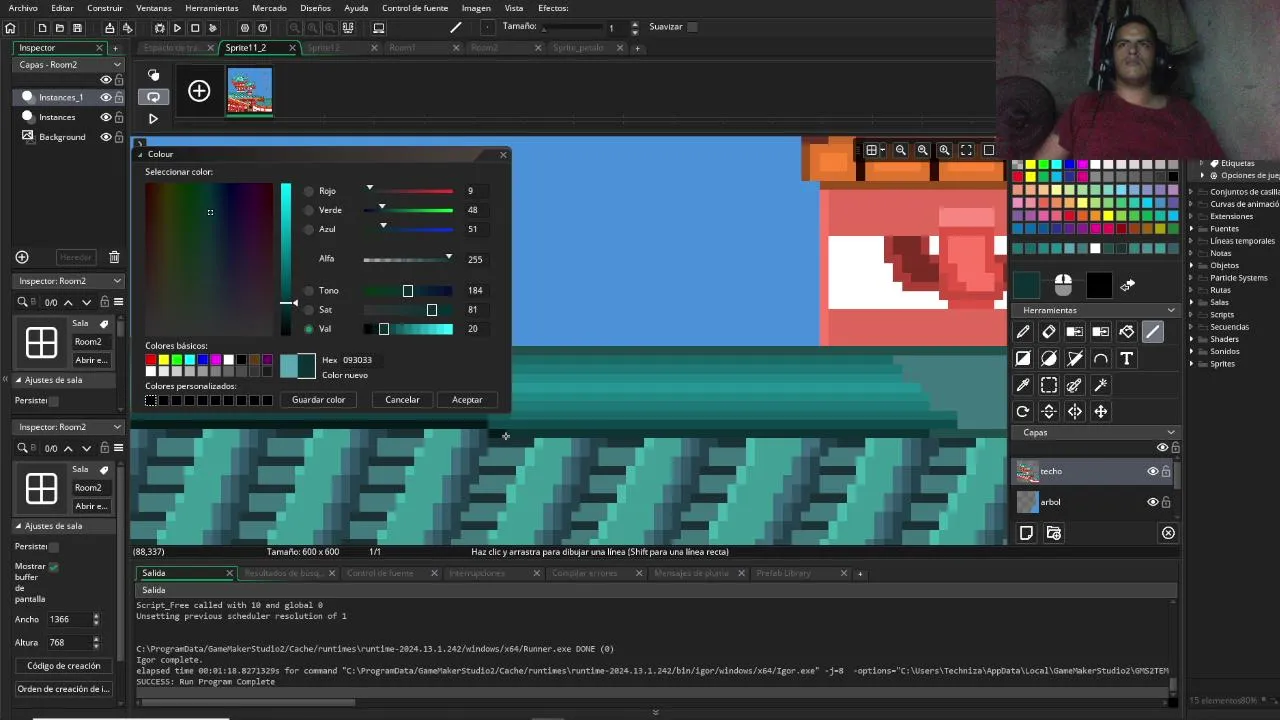Toggle lock on the techo layer

pyautogui.click(x=1166, y=471)
